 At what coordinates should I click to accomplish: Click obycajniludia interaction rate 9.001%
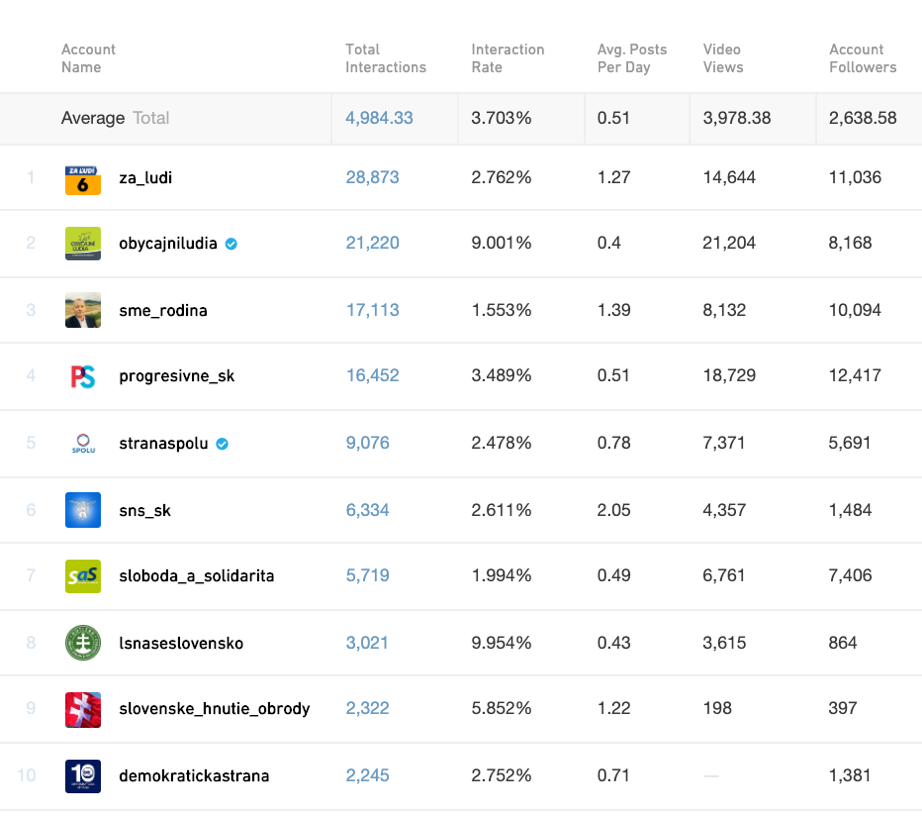click(501, 243)
